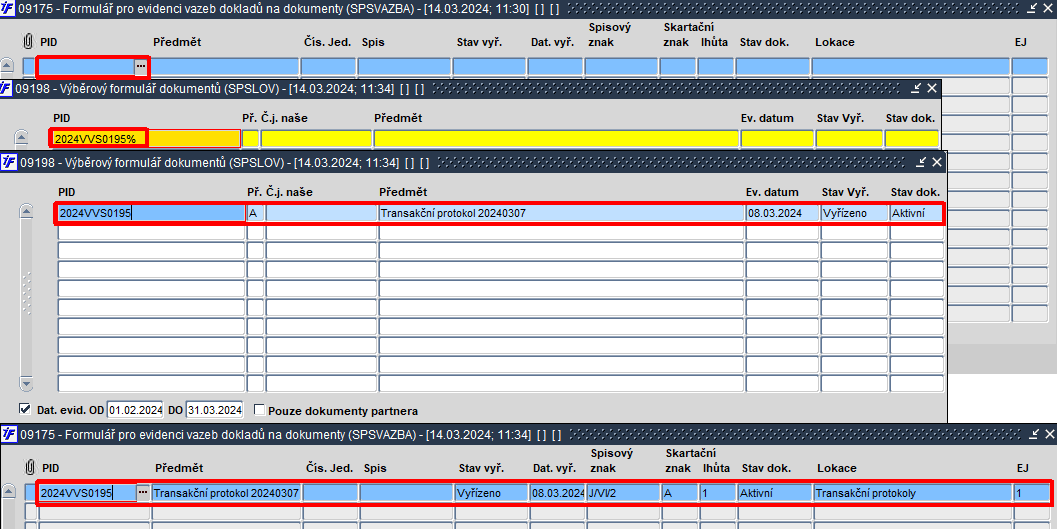Close the 11:34 SPSVAZBA window
1057x529 pixels.
pos(1050,435)
